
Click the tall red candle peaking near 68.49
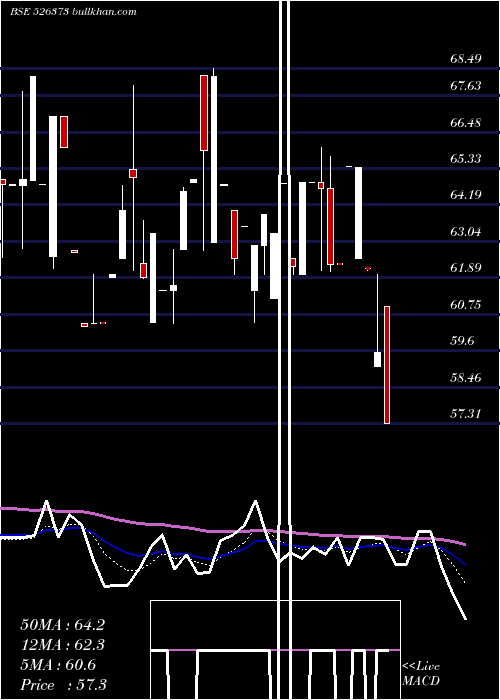tap(204, 113)
